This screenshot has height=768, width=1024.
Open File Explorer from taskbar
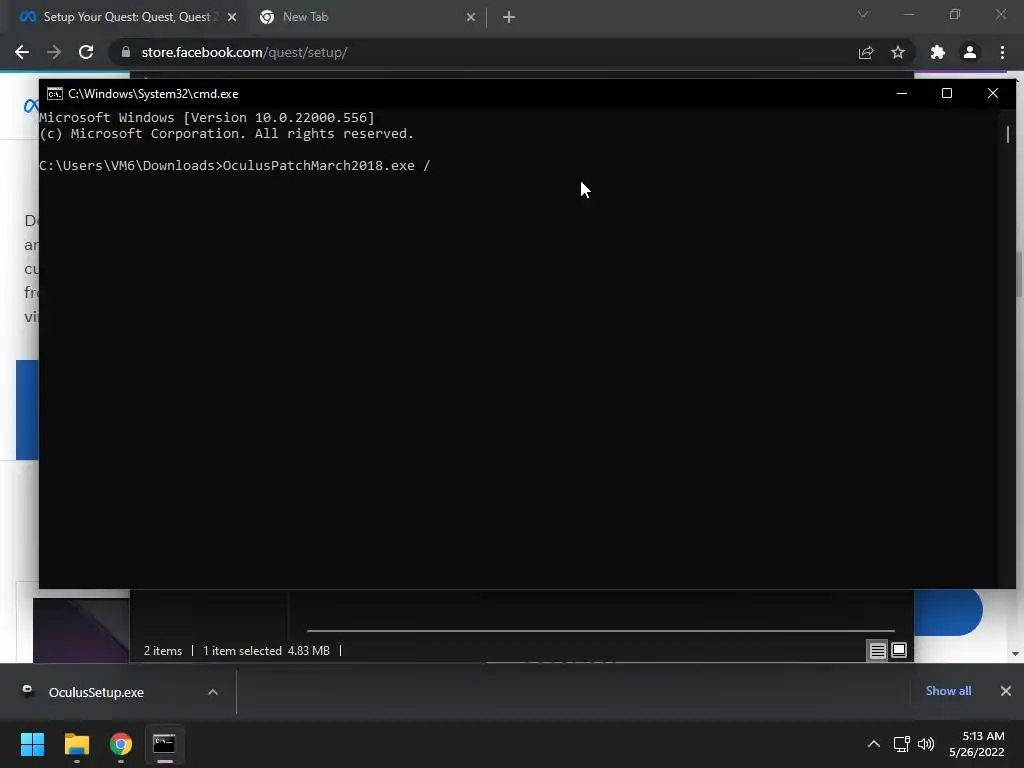(x=76, y=744)
